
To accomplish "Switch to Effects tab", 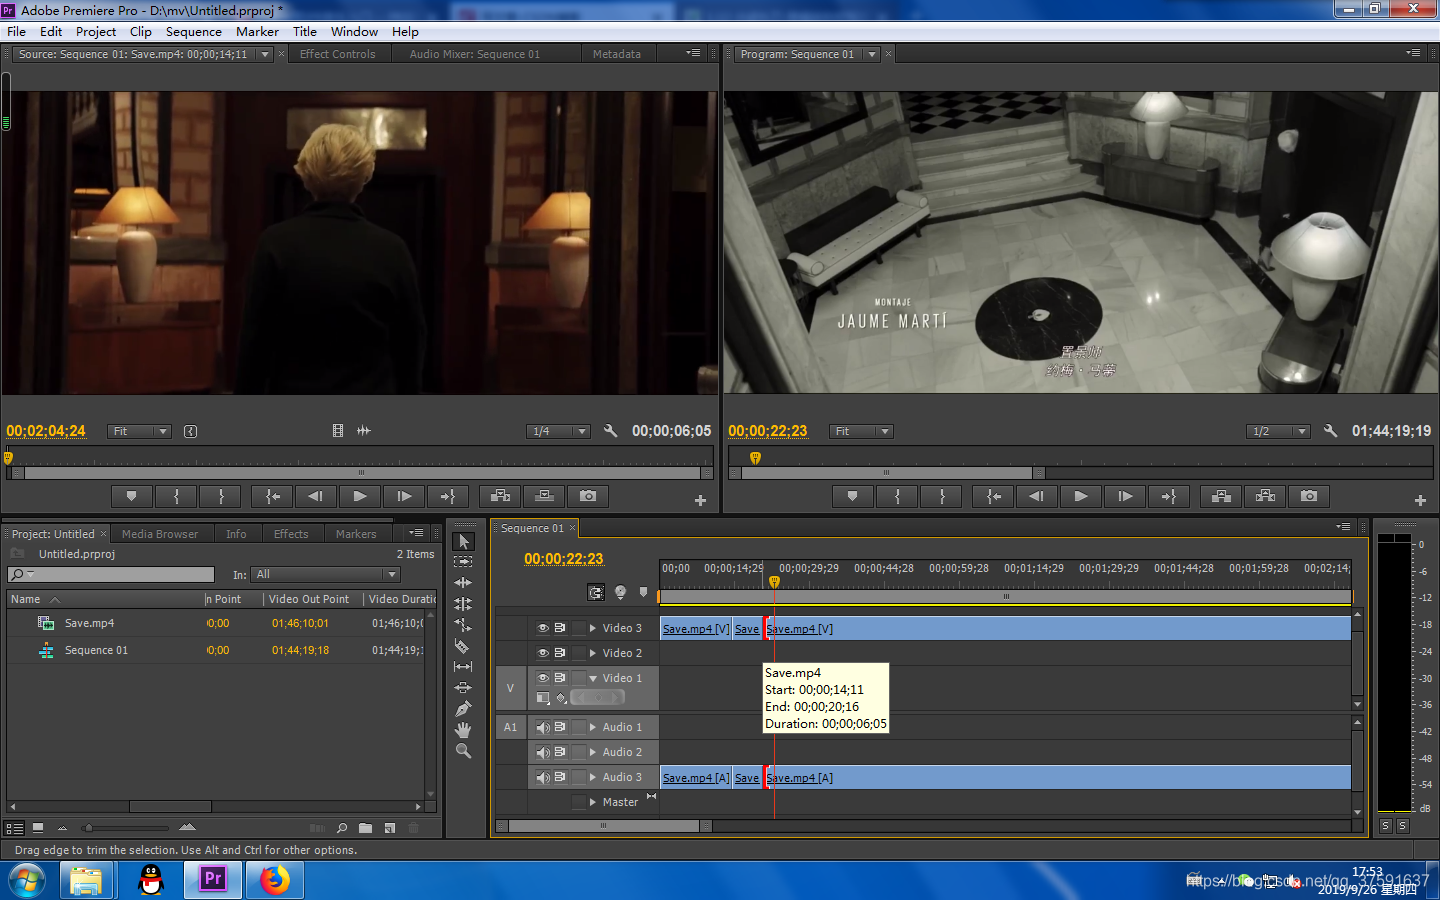I will [x=291, y=534].
